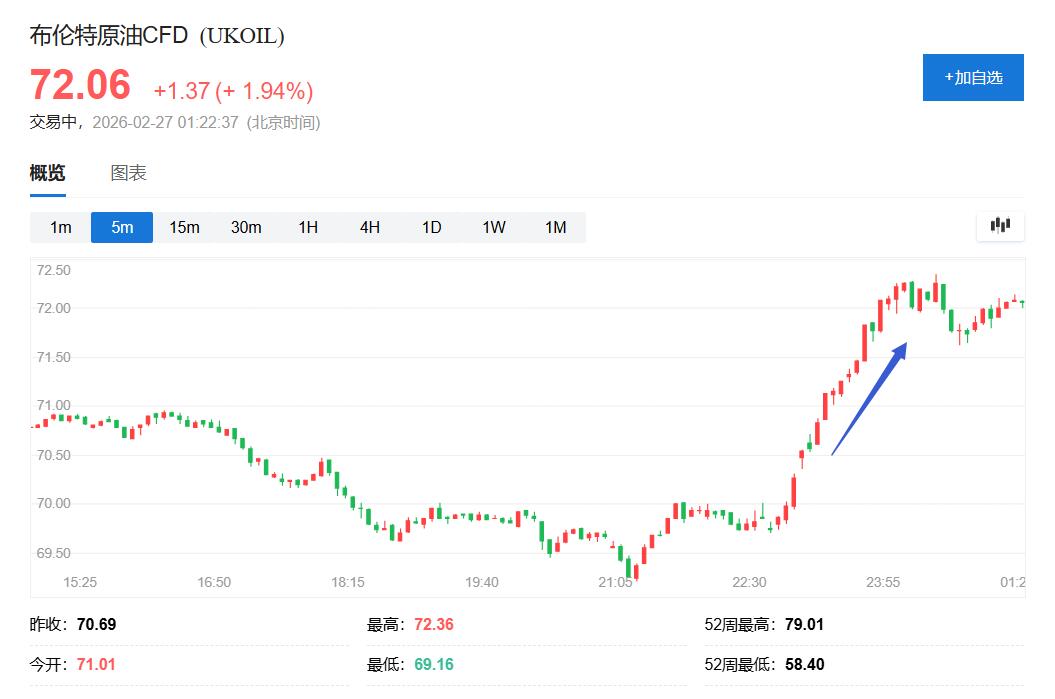The width and height of the screenshot is (1055, 699).
Task: Click the current price 72.06
Action: coord(80,86)
